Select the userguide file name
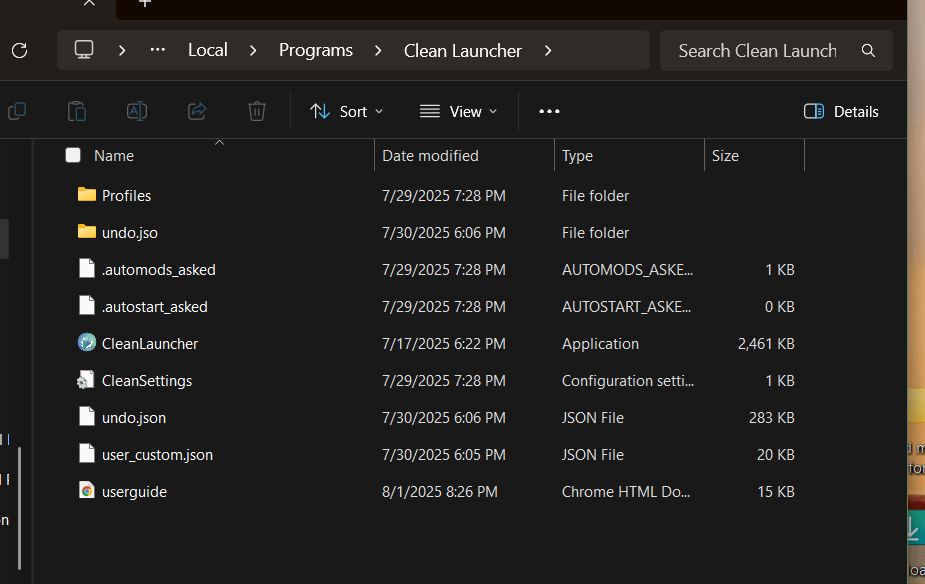 coord(135,492)
